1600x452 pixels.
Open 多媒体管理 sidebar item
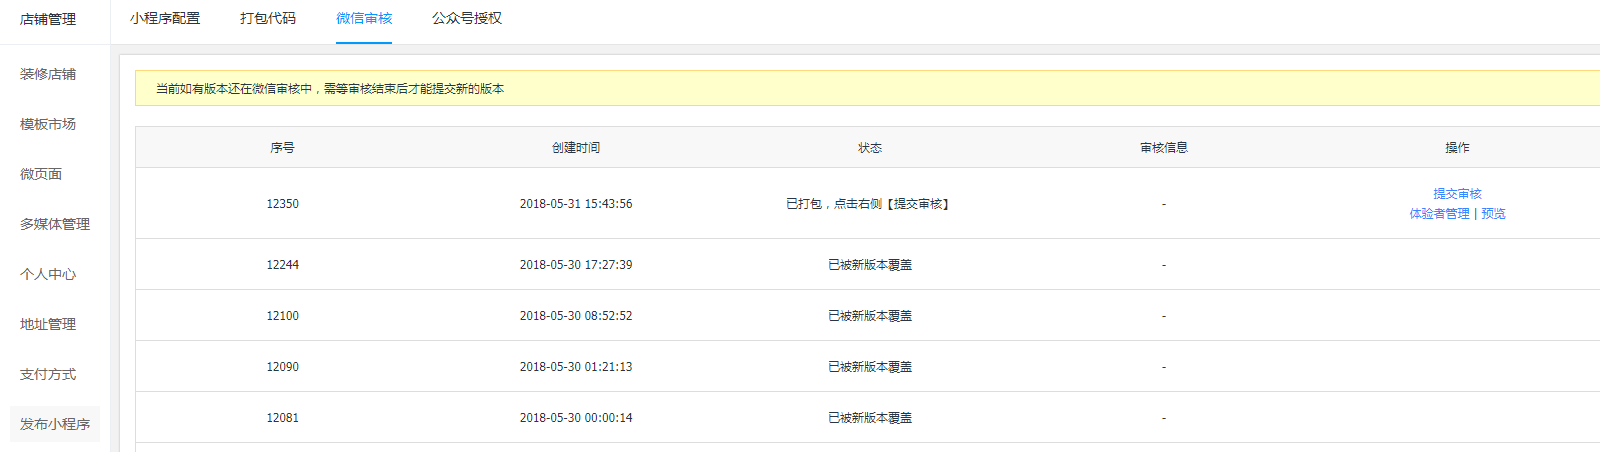click(55, 224)
